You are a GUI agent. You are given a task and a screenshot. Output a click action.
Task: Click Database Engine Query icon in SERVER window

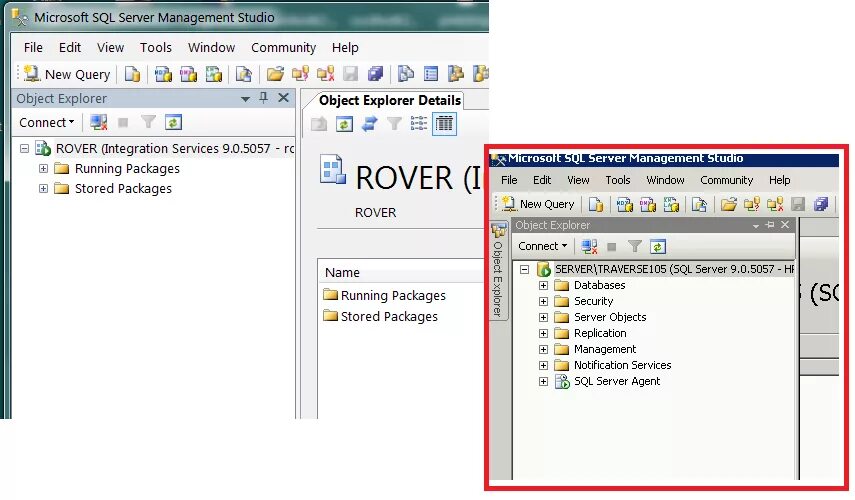point(596,204)
